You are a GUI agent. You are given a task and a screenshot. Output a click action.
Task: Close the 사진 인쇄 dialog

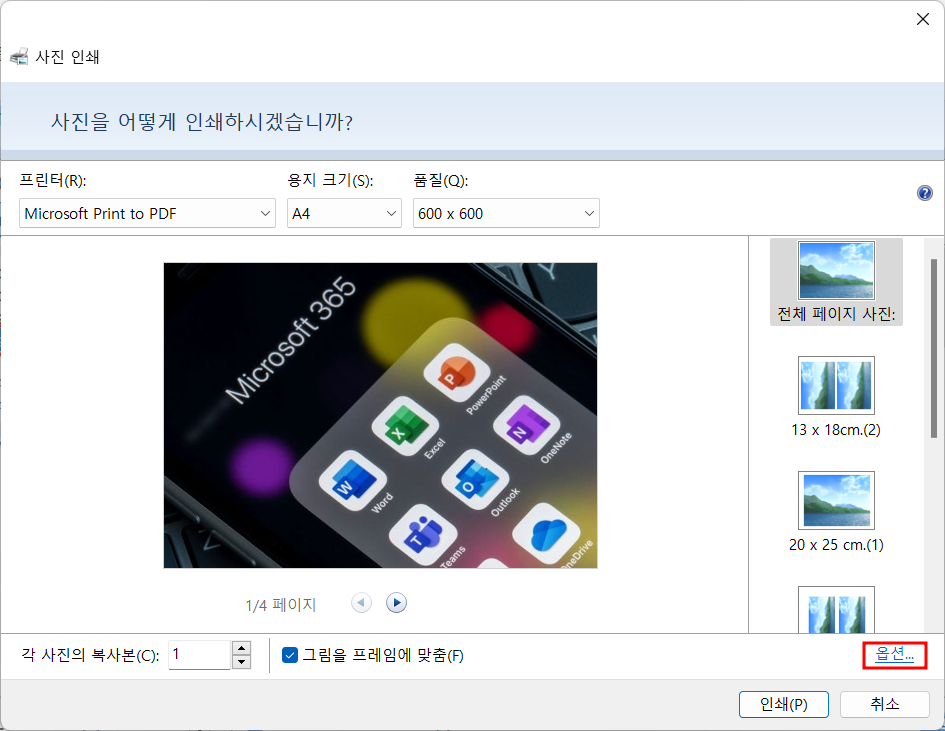pyautogui.click(x=922, y=19)
